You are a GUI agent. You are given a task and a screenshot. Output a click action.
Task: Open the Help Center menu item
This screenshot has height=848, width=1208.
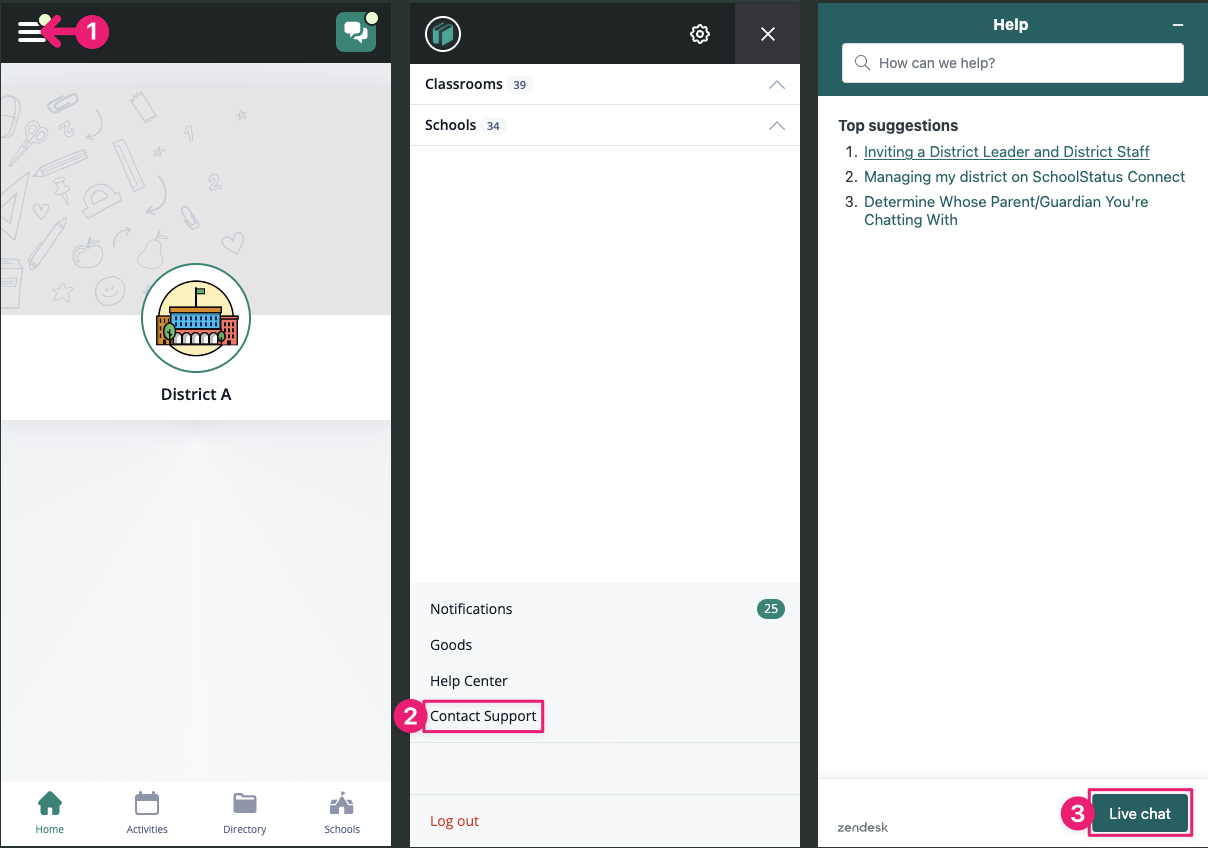[x=469, y=681]
